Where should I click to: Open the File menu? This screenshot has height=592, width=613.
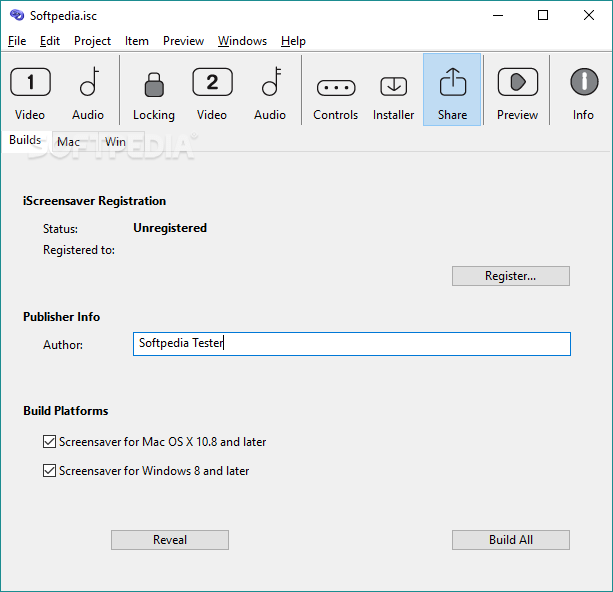point(17,41)
